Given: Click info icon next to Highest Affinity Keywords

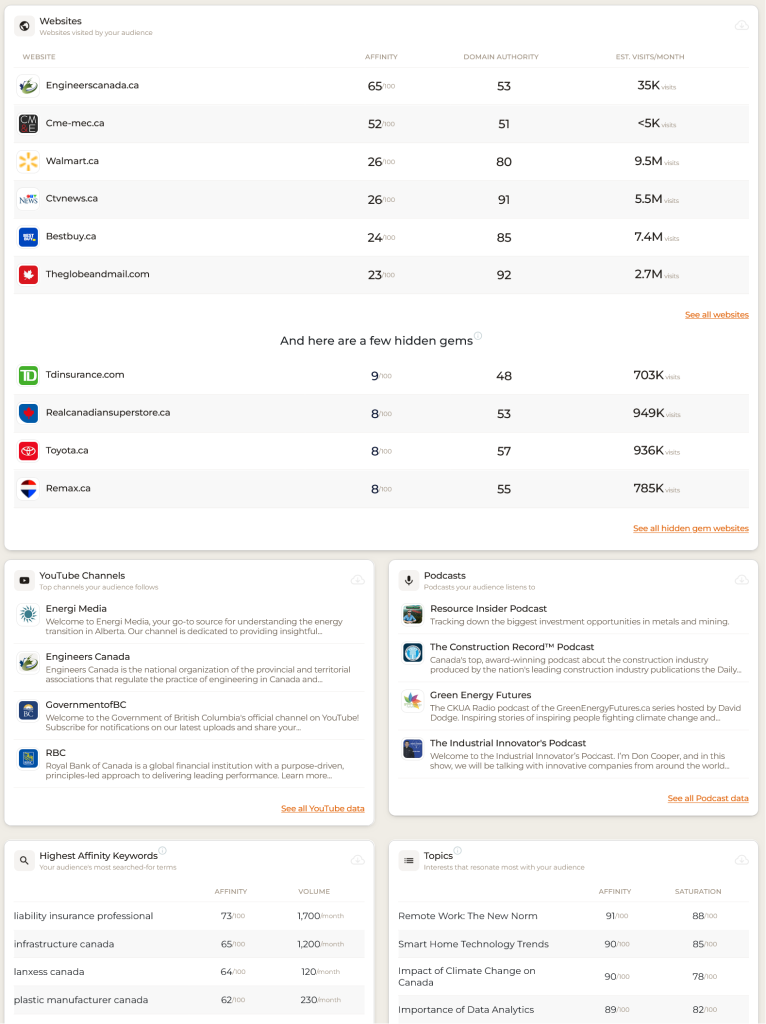Looking at the screenshot, I should point(162,851).
